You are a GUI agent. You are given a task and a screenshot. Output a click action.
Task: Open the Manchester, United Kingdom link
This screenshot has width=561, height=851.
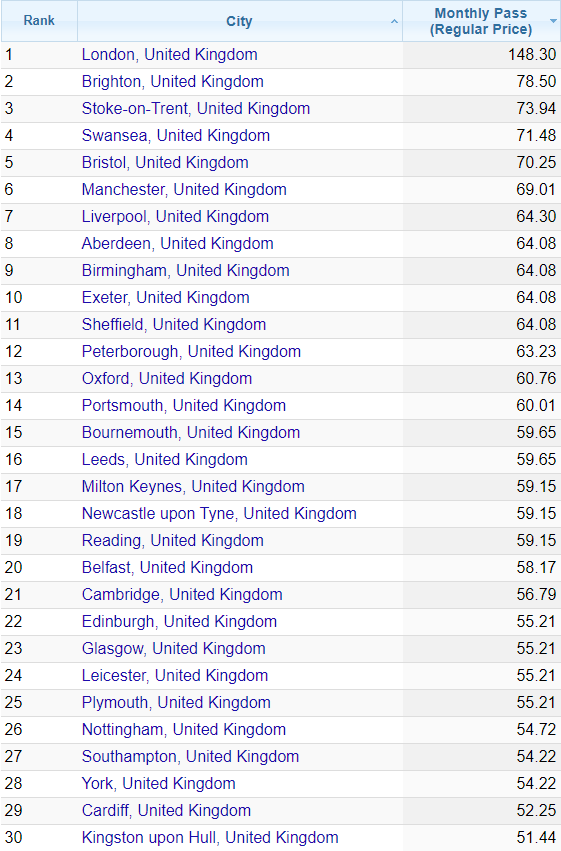coord(184,190)
